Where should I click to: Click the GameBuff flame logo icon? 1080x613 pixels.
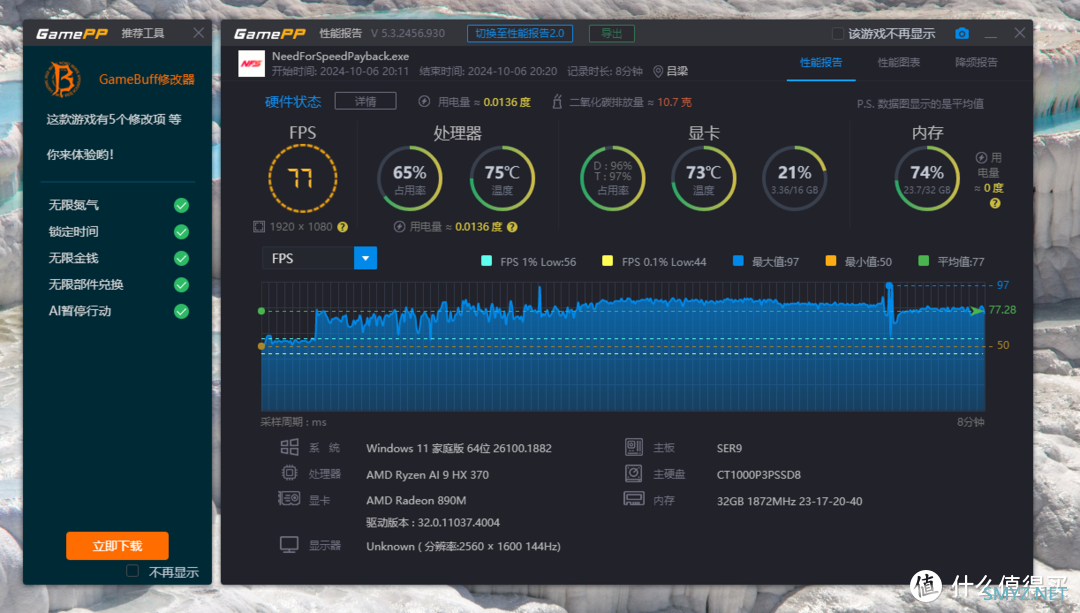coord(63,79)
